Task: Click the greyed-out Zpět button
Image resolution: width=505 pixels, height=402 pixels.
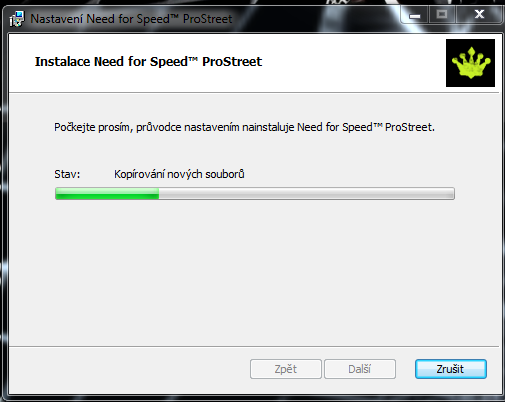Action: [286, 369]
